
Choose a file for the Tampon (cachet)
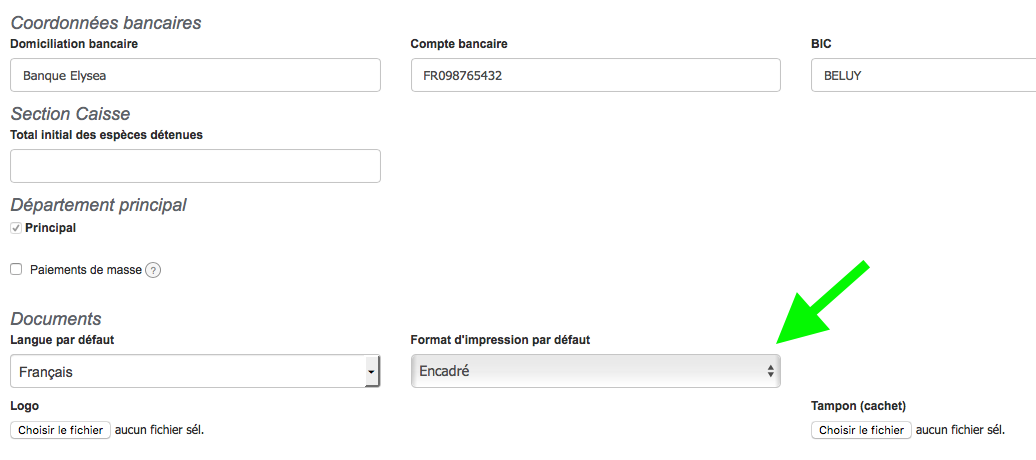click(861, 430)
